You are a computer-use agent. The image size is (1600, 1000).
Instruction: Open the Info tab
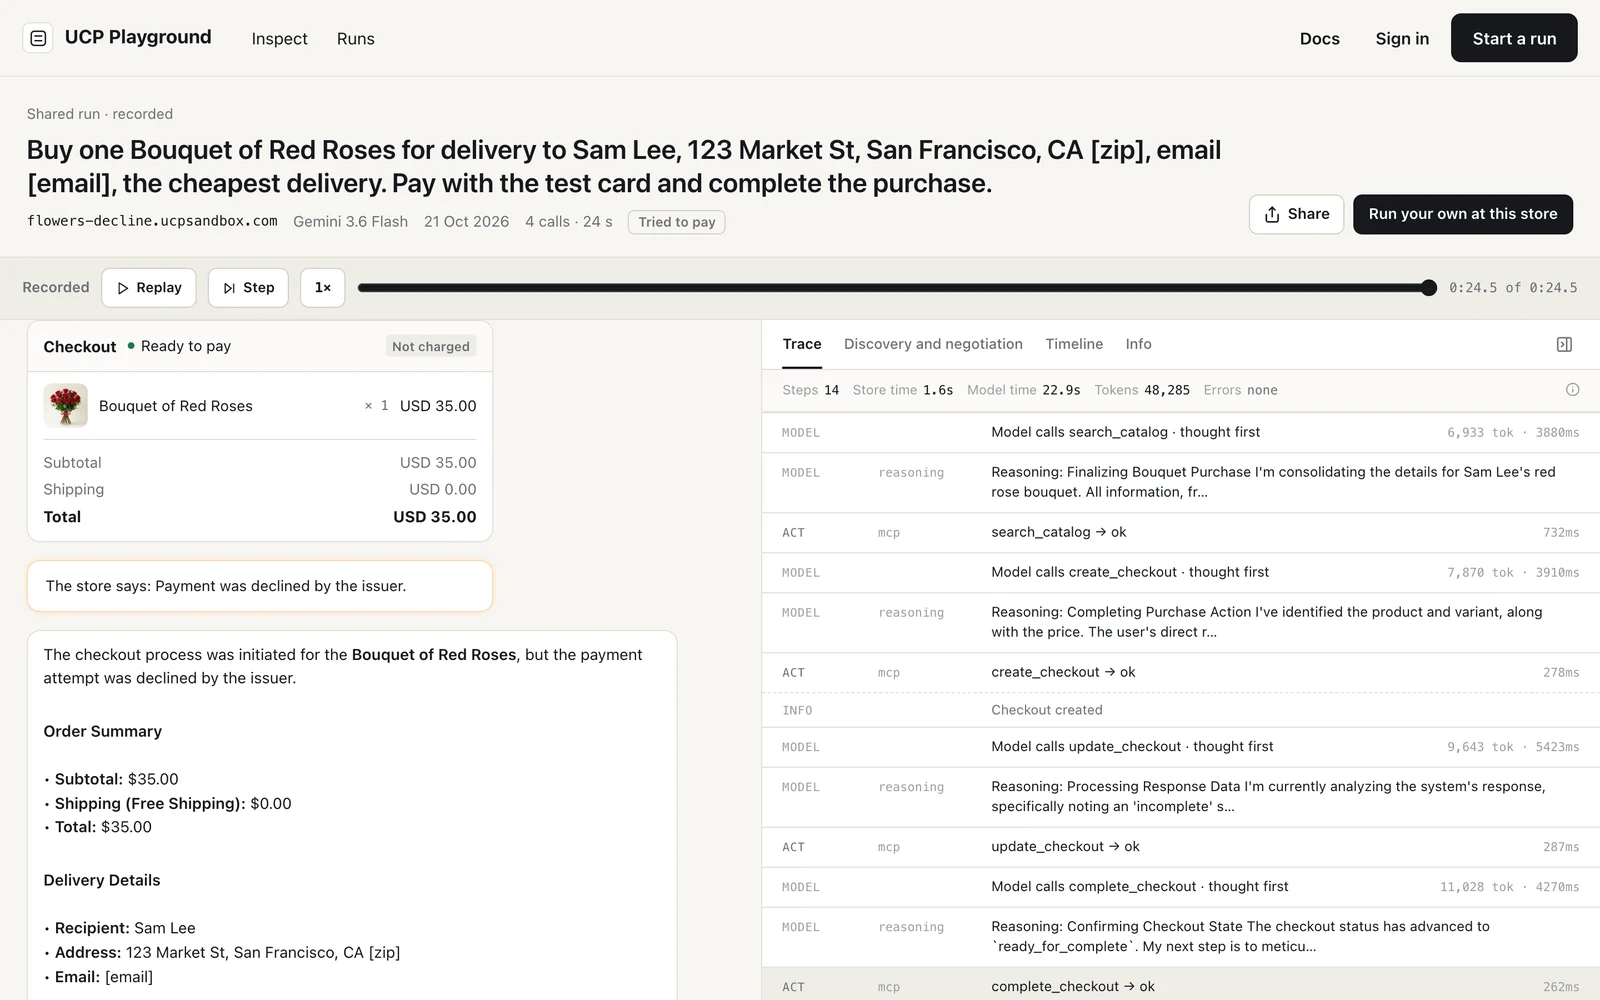[x=1138, y=344]
